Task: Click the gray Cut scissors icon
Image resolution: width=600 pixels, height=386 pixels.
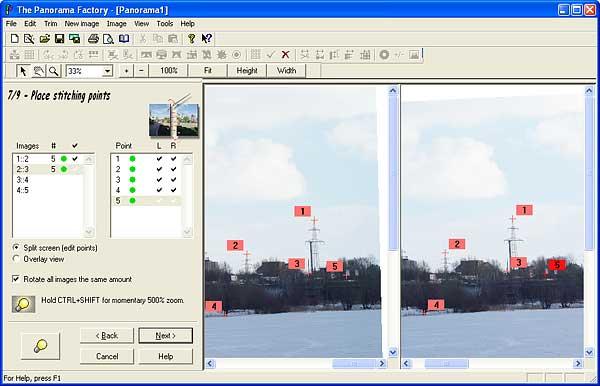Action: pyautogui.click(x=142, y=39)
